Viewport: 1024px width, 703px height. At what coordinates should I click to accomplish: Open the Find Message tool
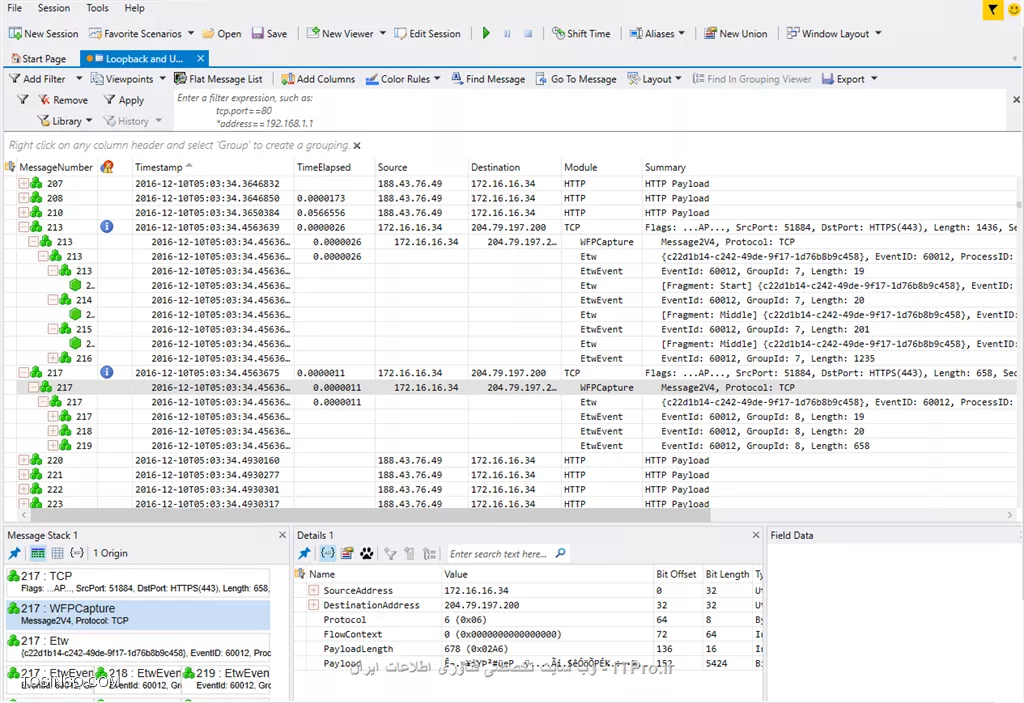pyautogui.click(x=488, y=79)
